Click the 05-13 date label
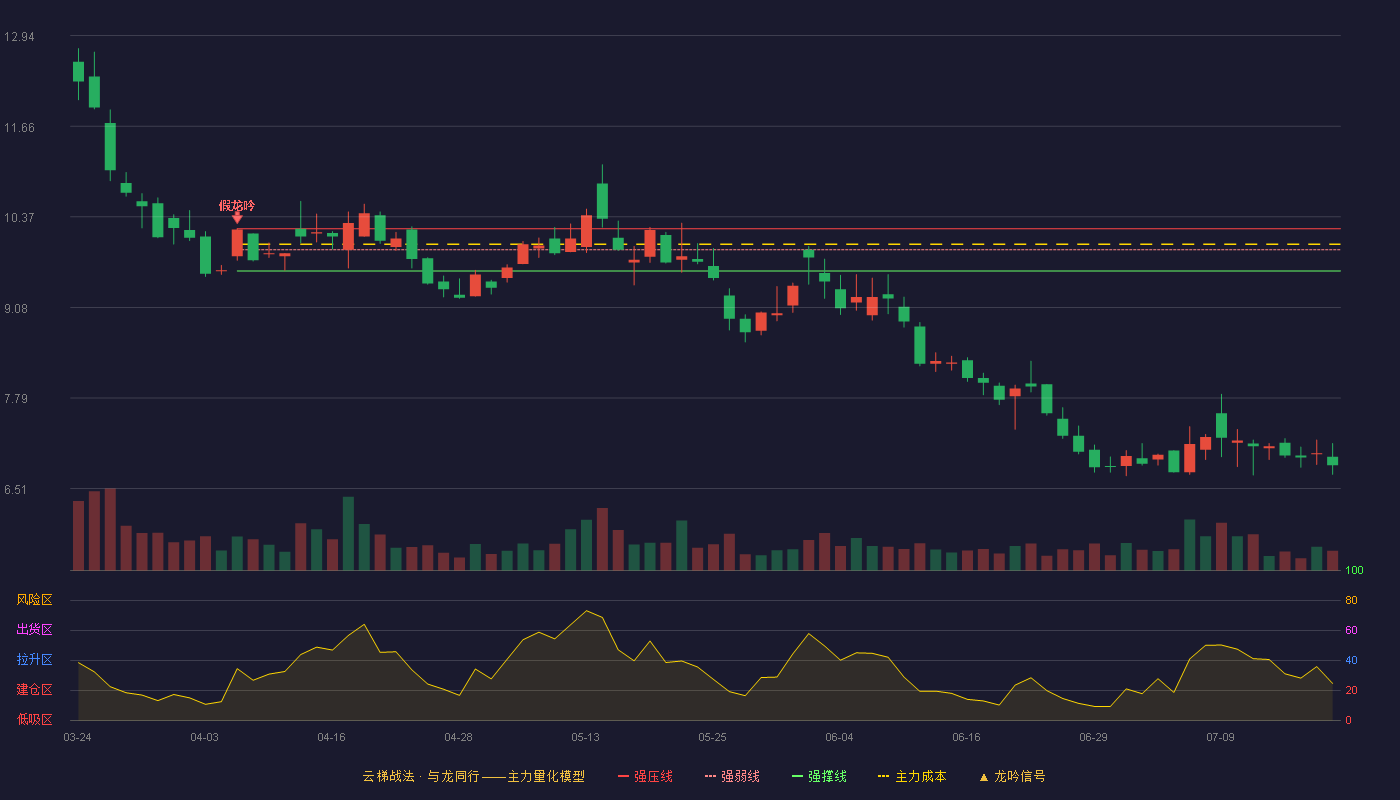 585,737
